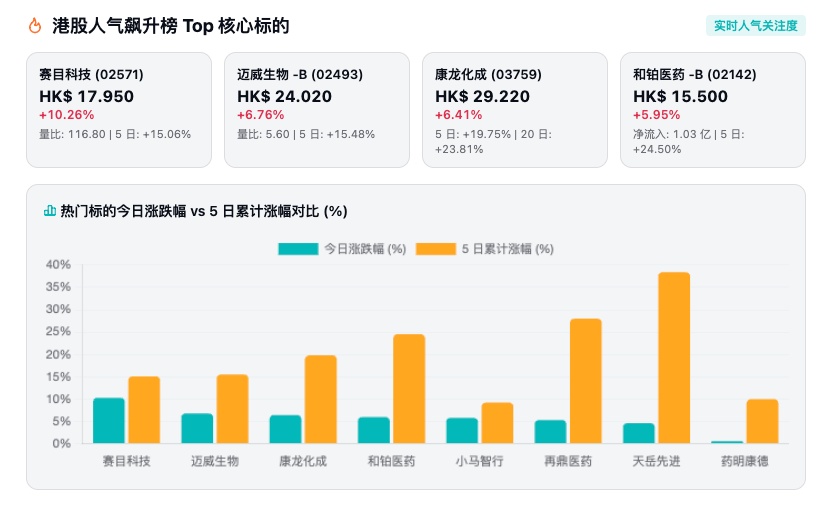Click the bar chart icon before 热门标的
This screenshot has height=508, width=833.
pos(49,211)
